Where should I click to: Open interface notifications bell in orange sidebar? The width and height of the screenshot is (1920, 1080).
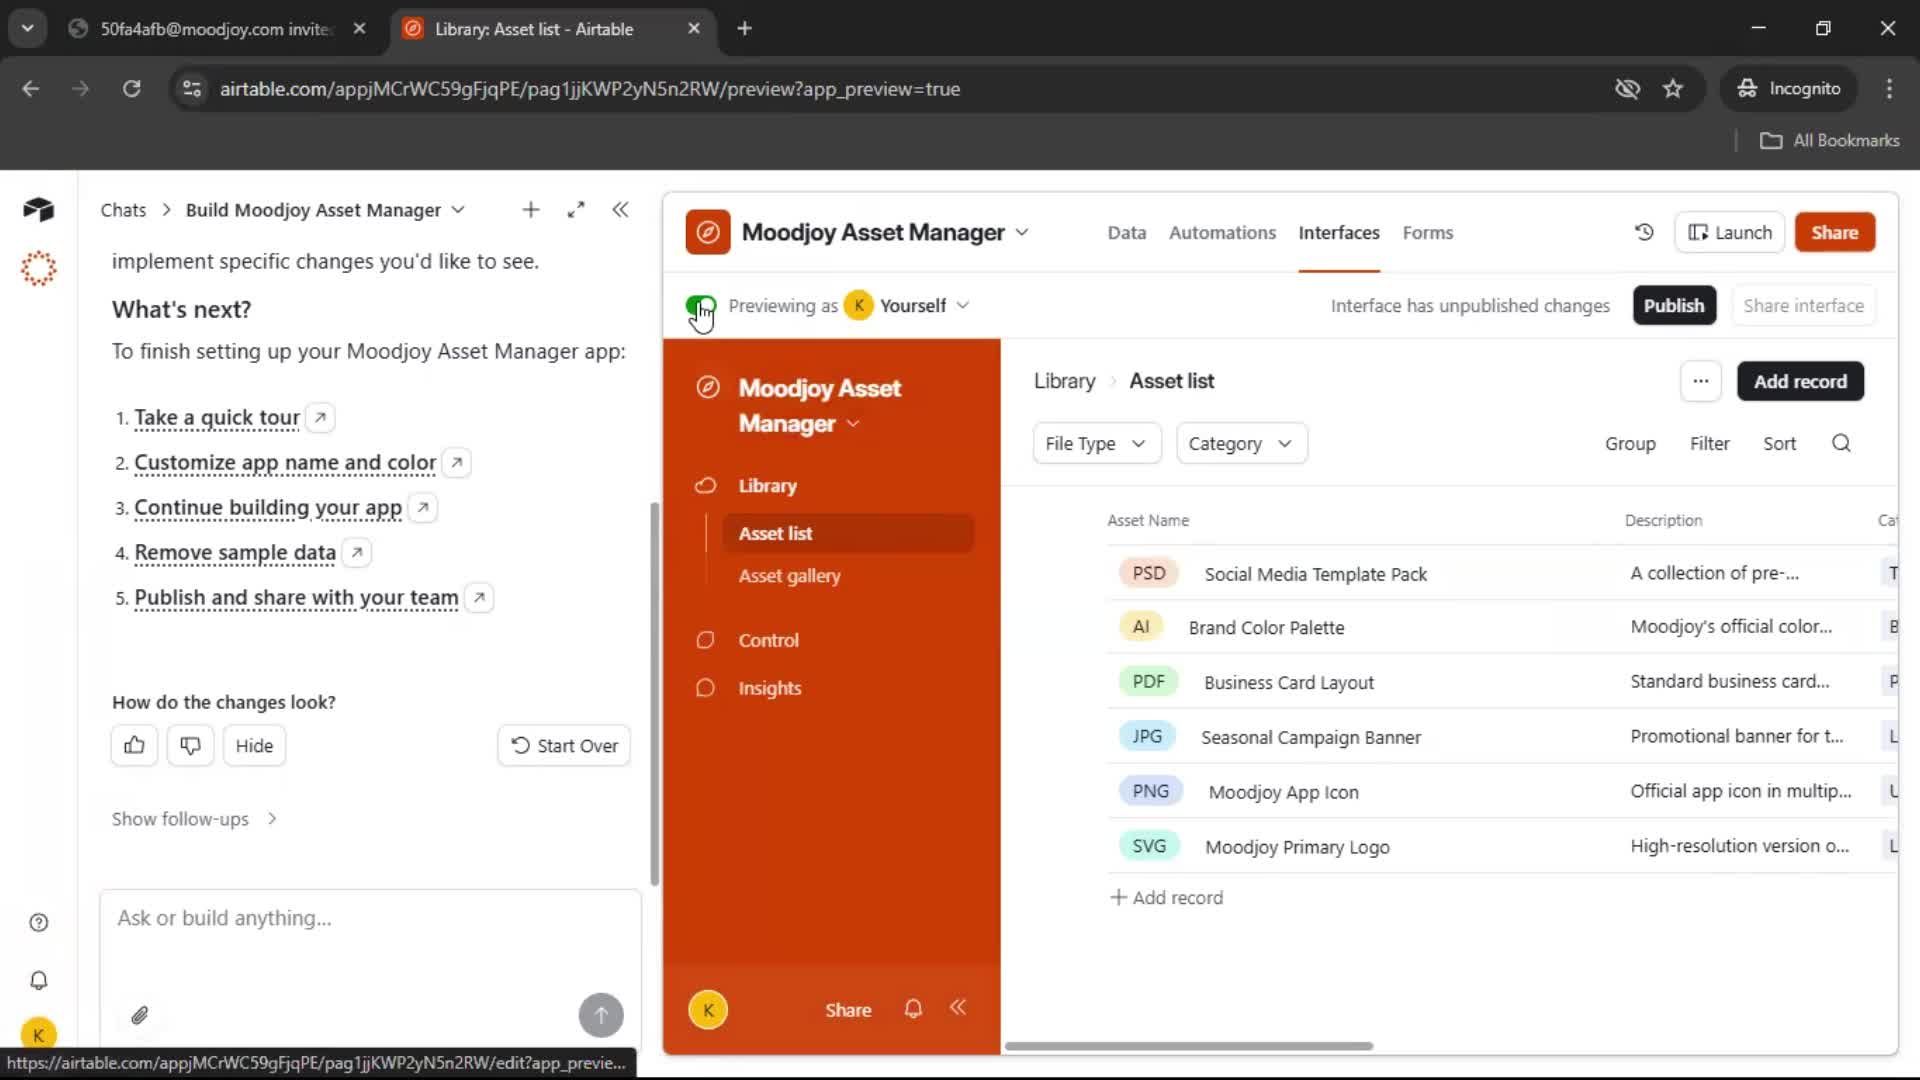[x=913, y=1009]
